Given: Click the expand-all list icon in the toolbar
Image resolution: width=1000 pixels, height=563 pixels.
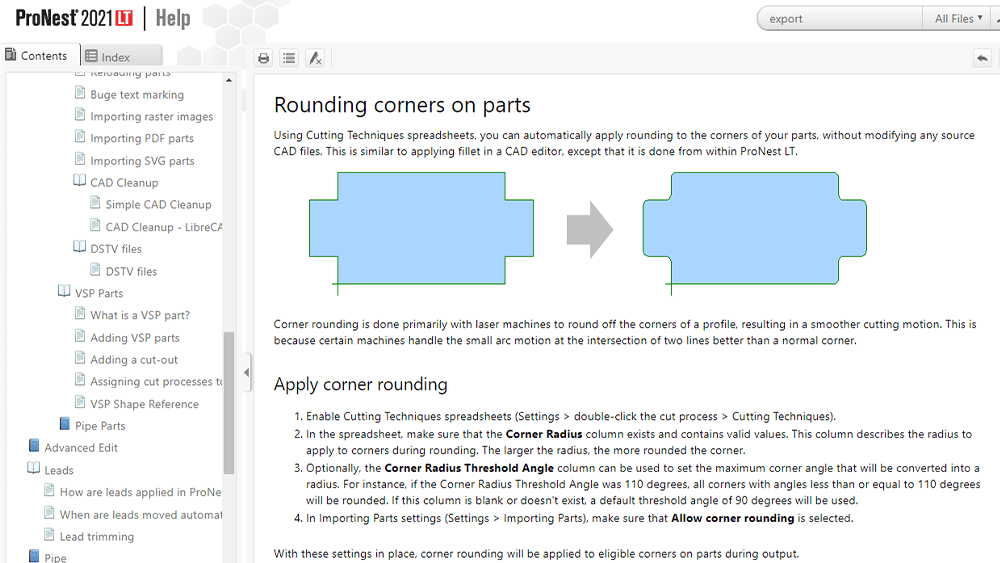Looking at the screenshot, I should (x=289, y=58).
